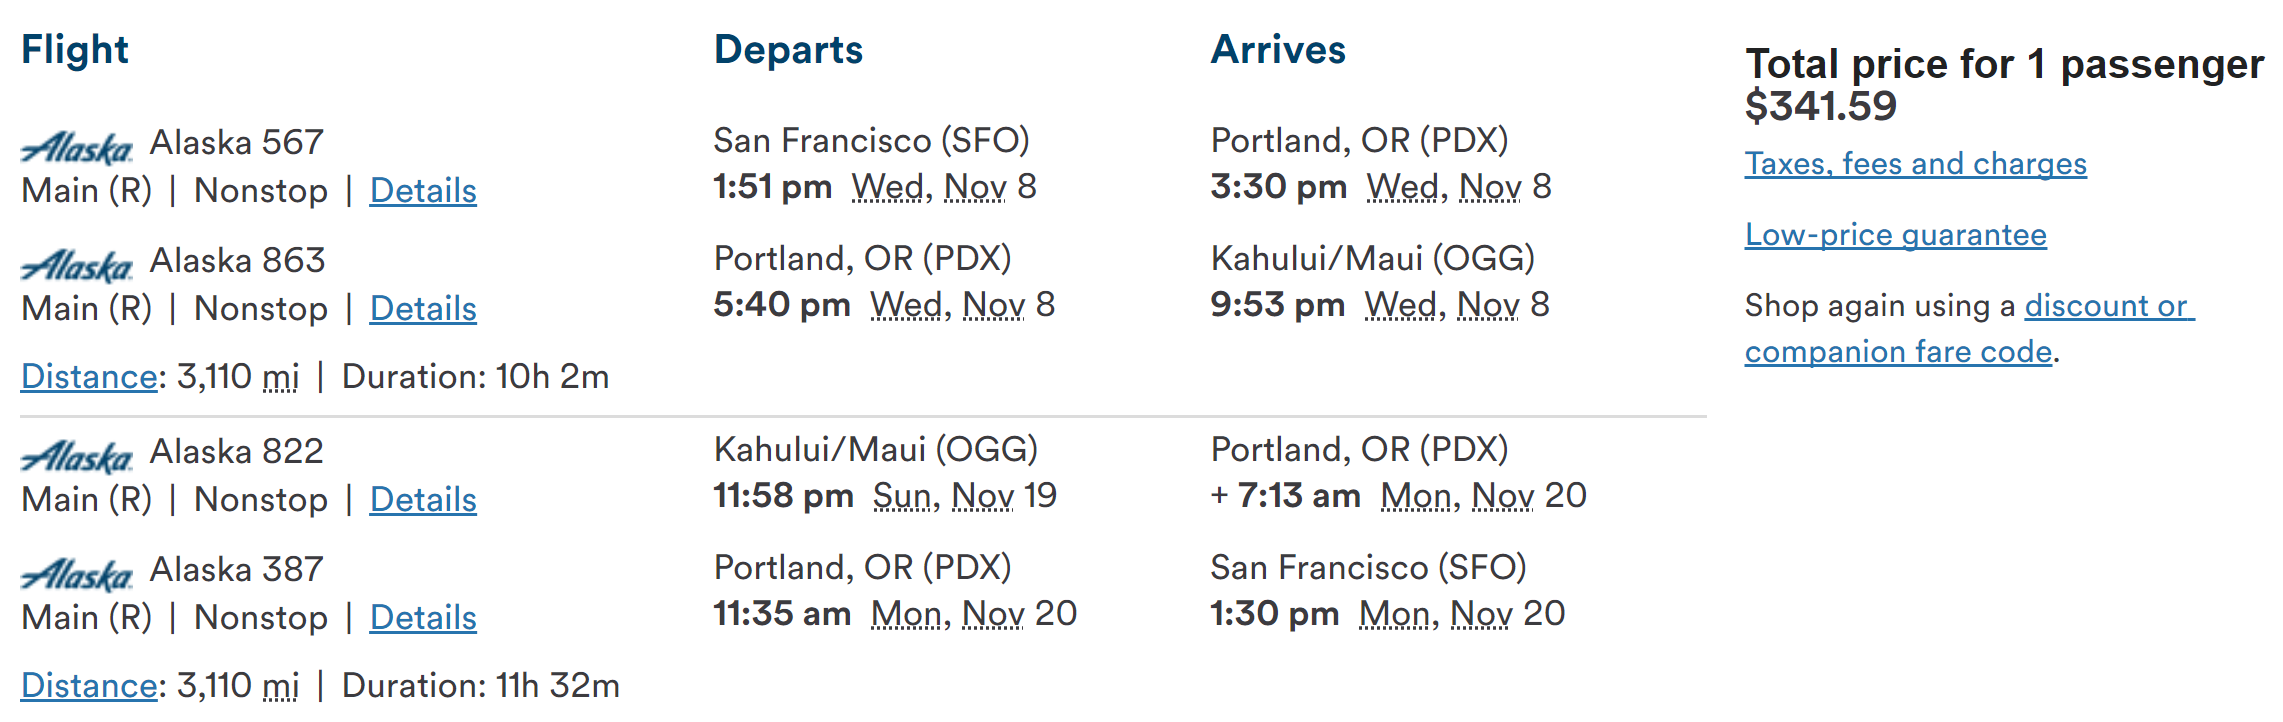Click the 1:51 pm departure date Wed, Nov 8
The height and width of the screenshot is (722, 2283).
(944, 187)
